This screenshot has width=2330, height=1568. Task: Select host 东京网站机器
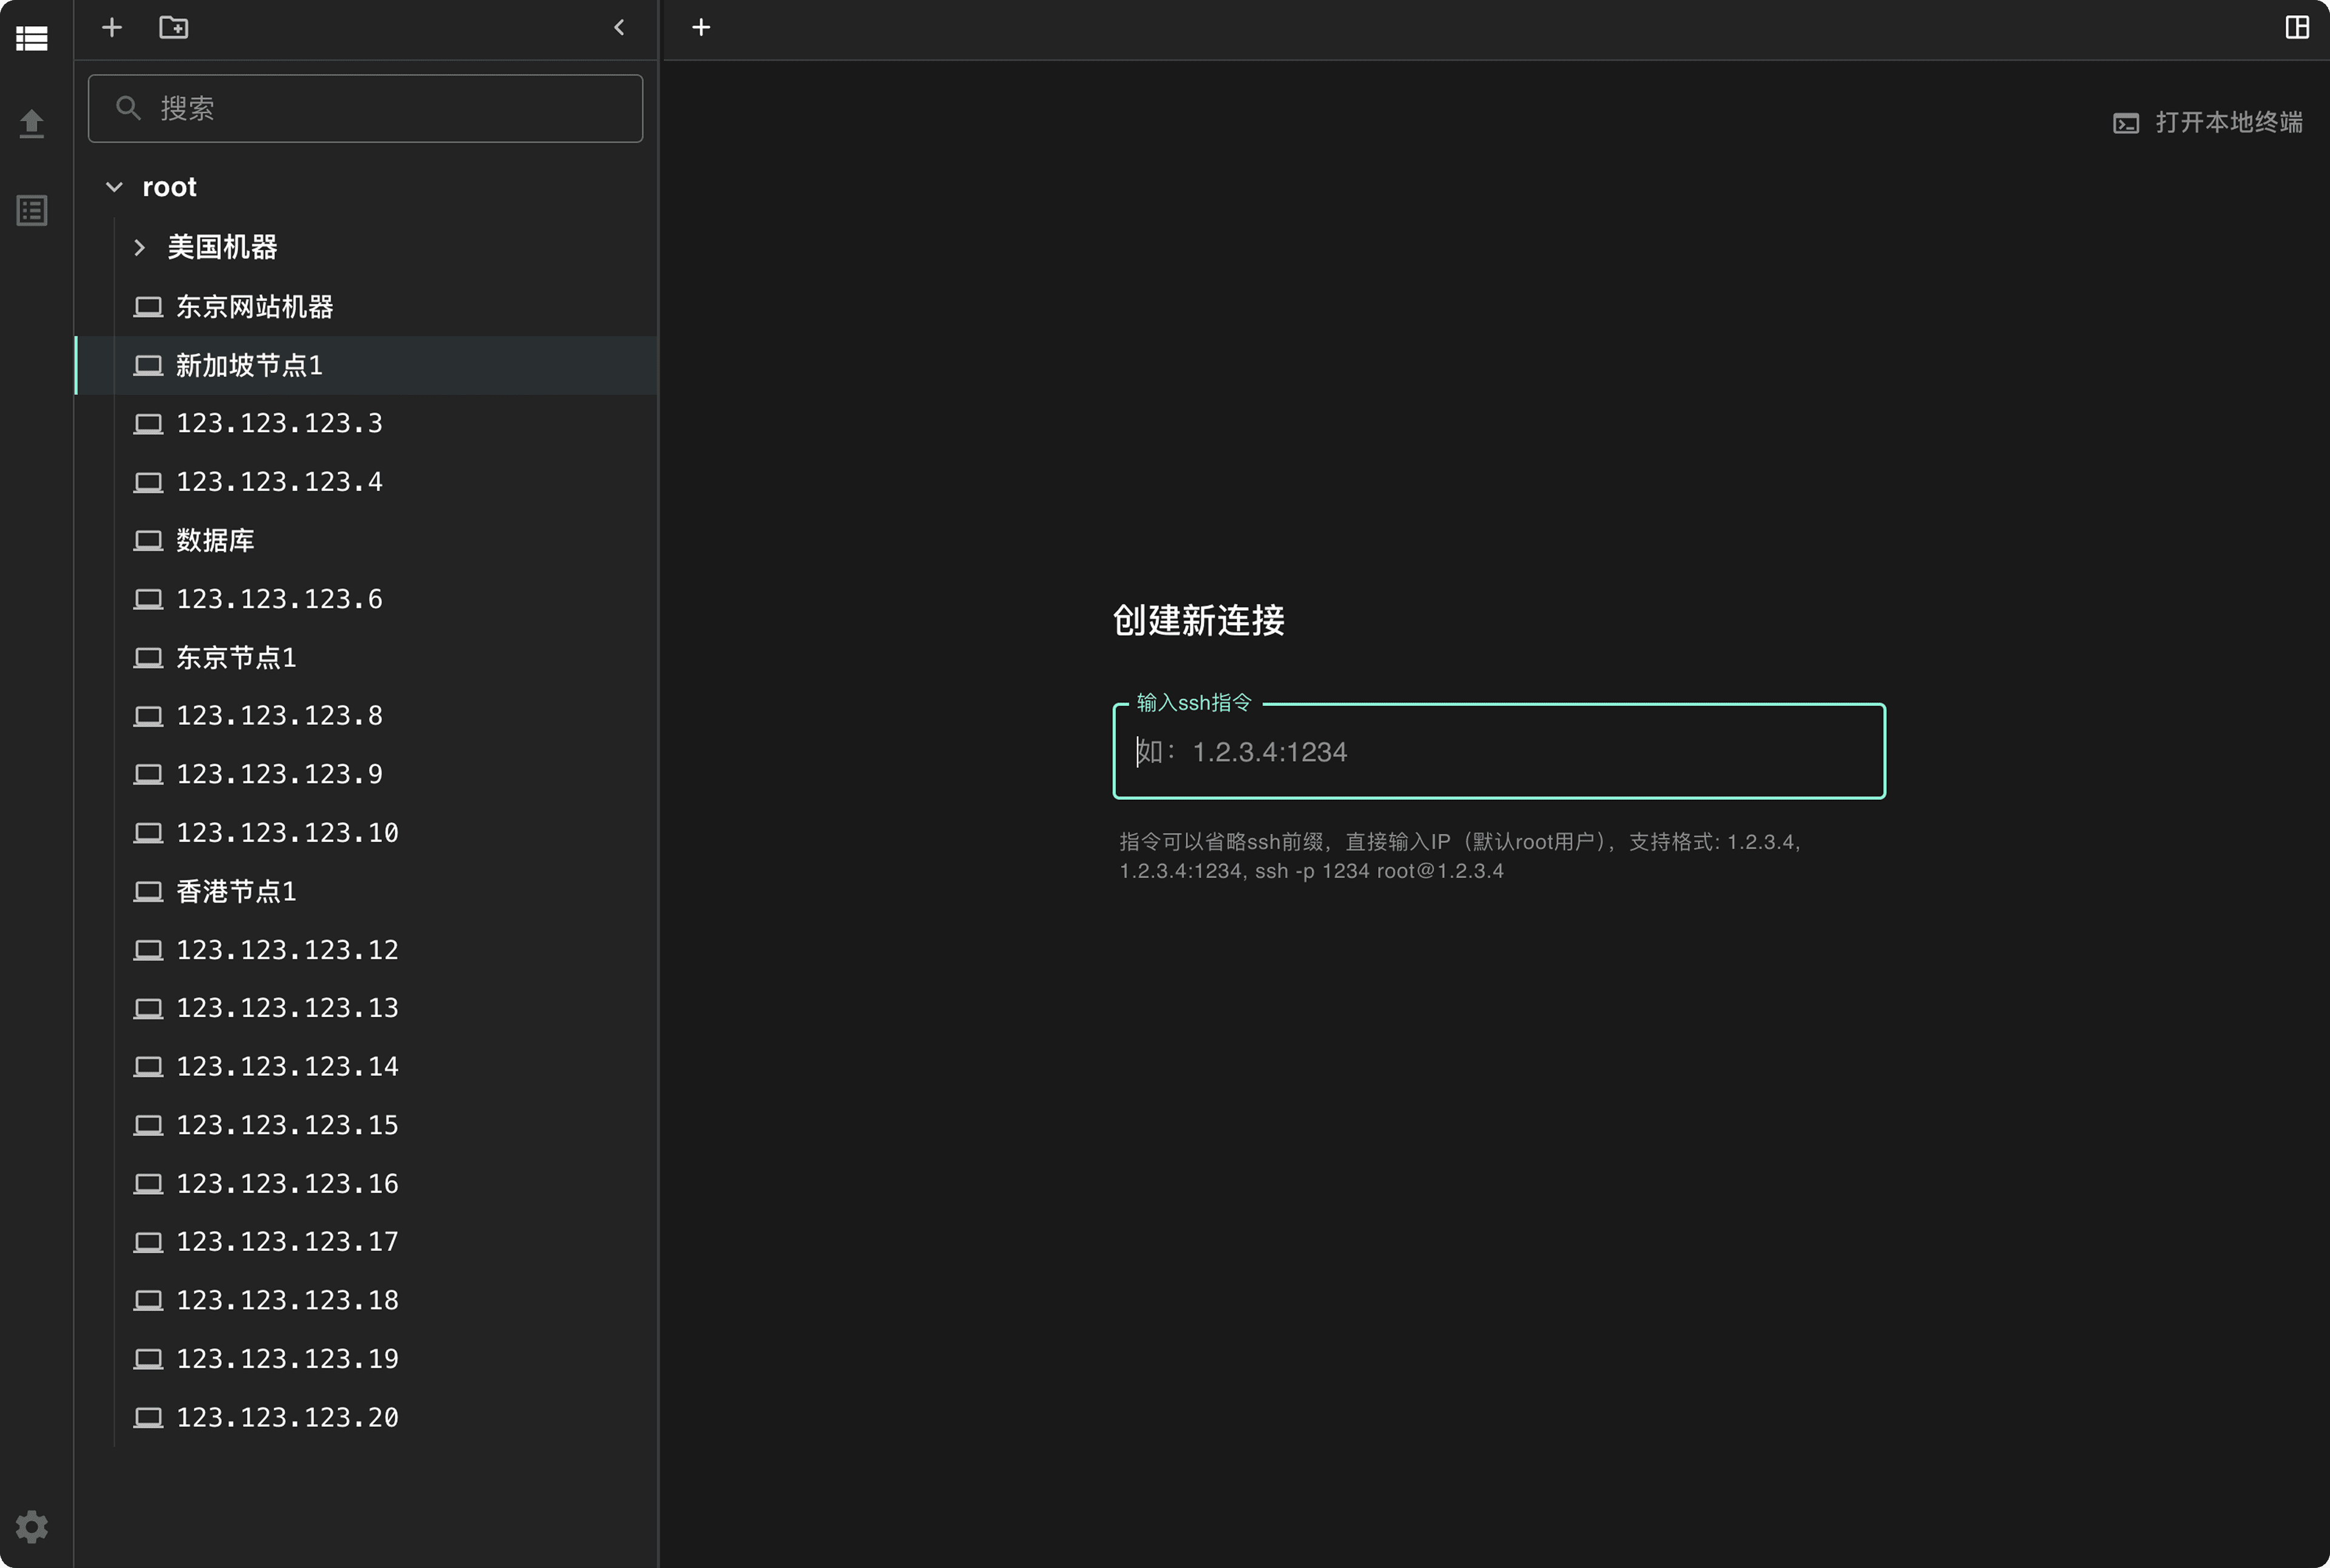366,307
